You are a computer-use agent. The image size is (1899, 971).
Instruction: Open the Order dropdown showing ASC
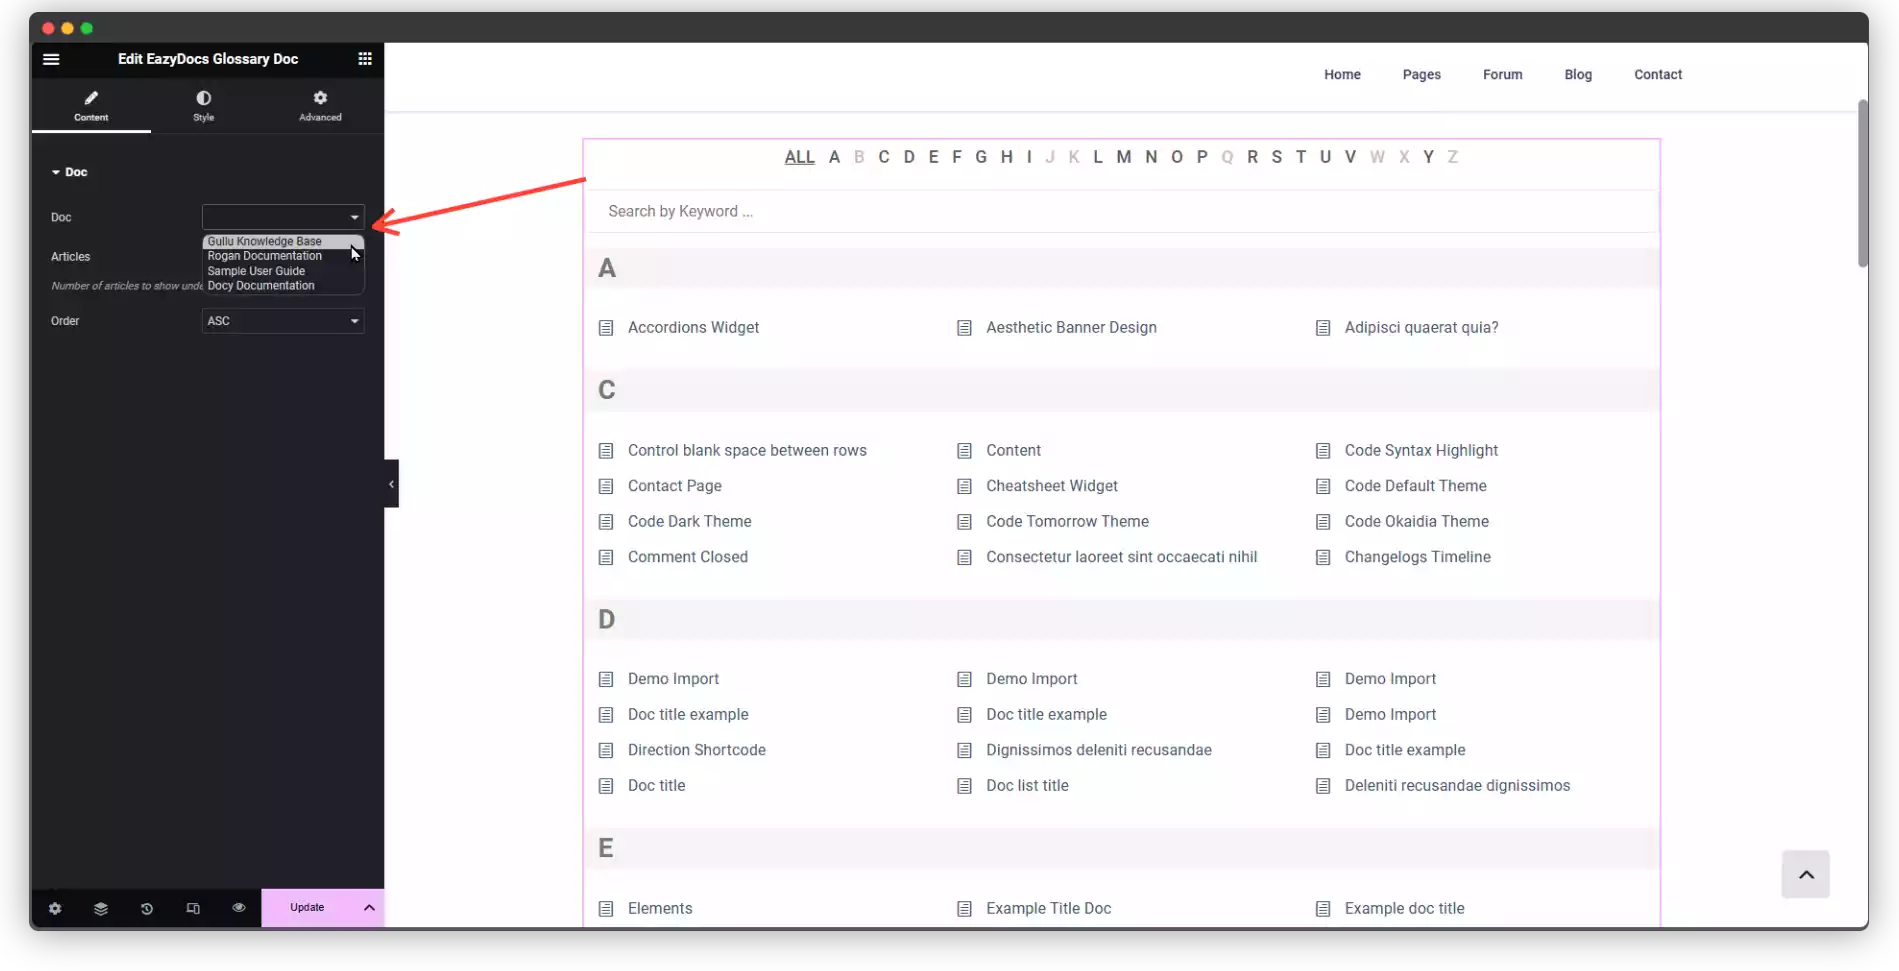point(282,320)
